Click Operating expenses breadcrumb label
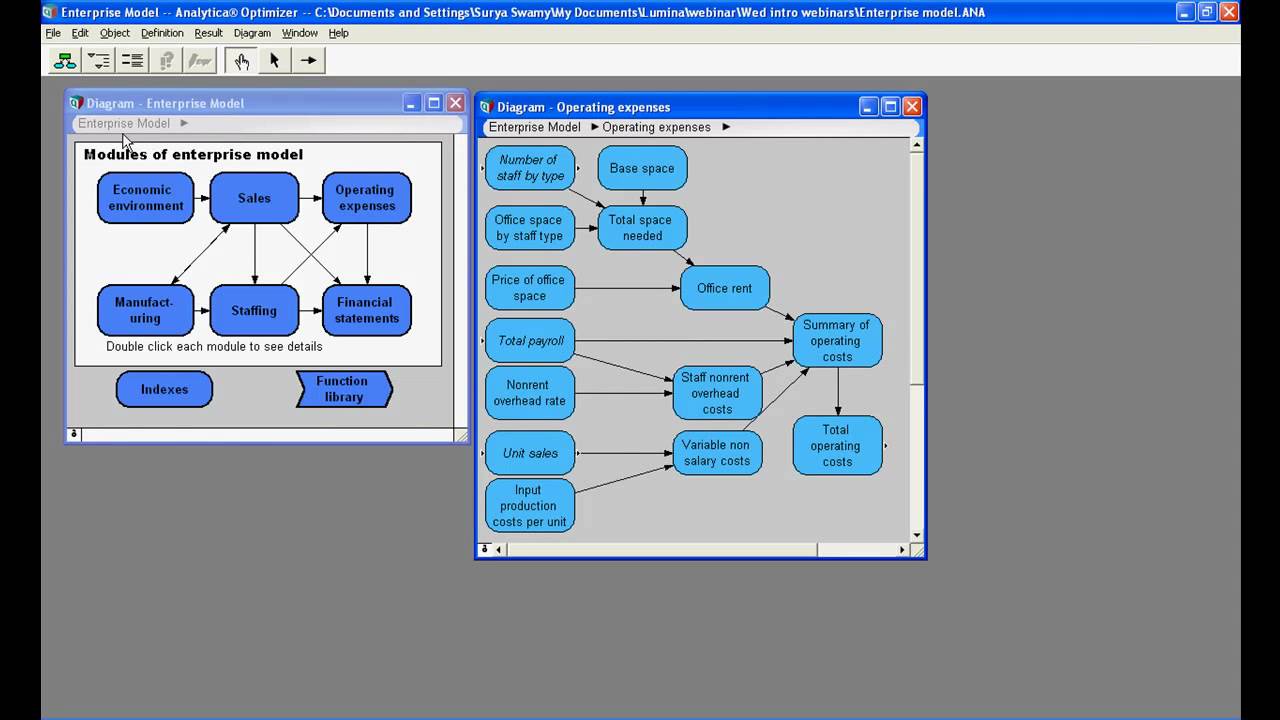This screenshot has height=720, width=1280. coord(656,127)
